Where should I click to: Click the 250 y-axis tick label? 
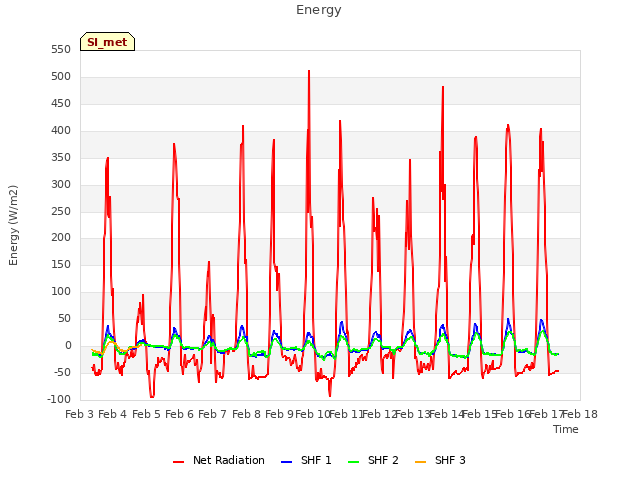pyautogui.click(x=61, y=211)
